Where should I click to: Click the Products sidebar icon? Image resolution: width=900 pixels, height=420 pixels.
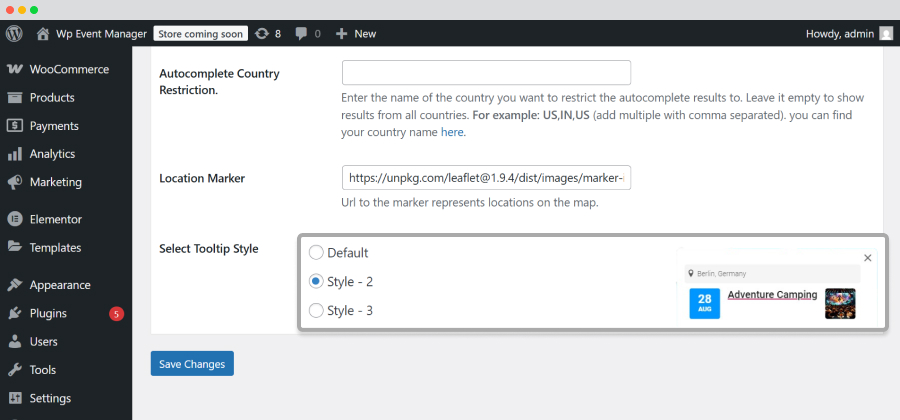tap(14, 98)
